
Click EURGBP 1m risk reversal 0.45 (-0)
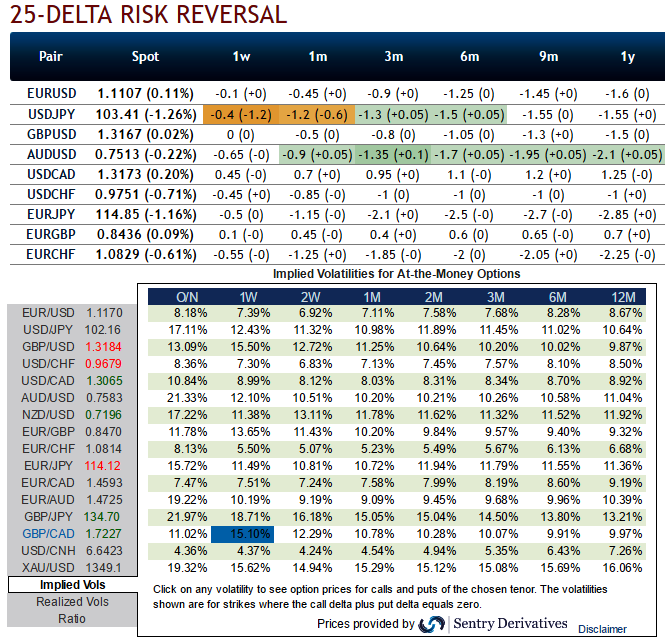tap(316, 234)
